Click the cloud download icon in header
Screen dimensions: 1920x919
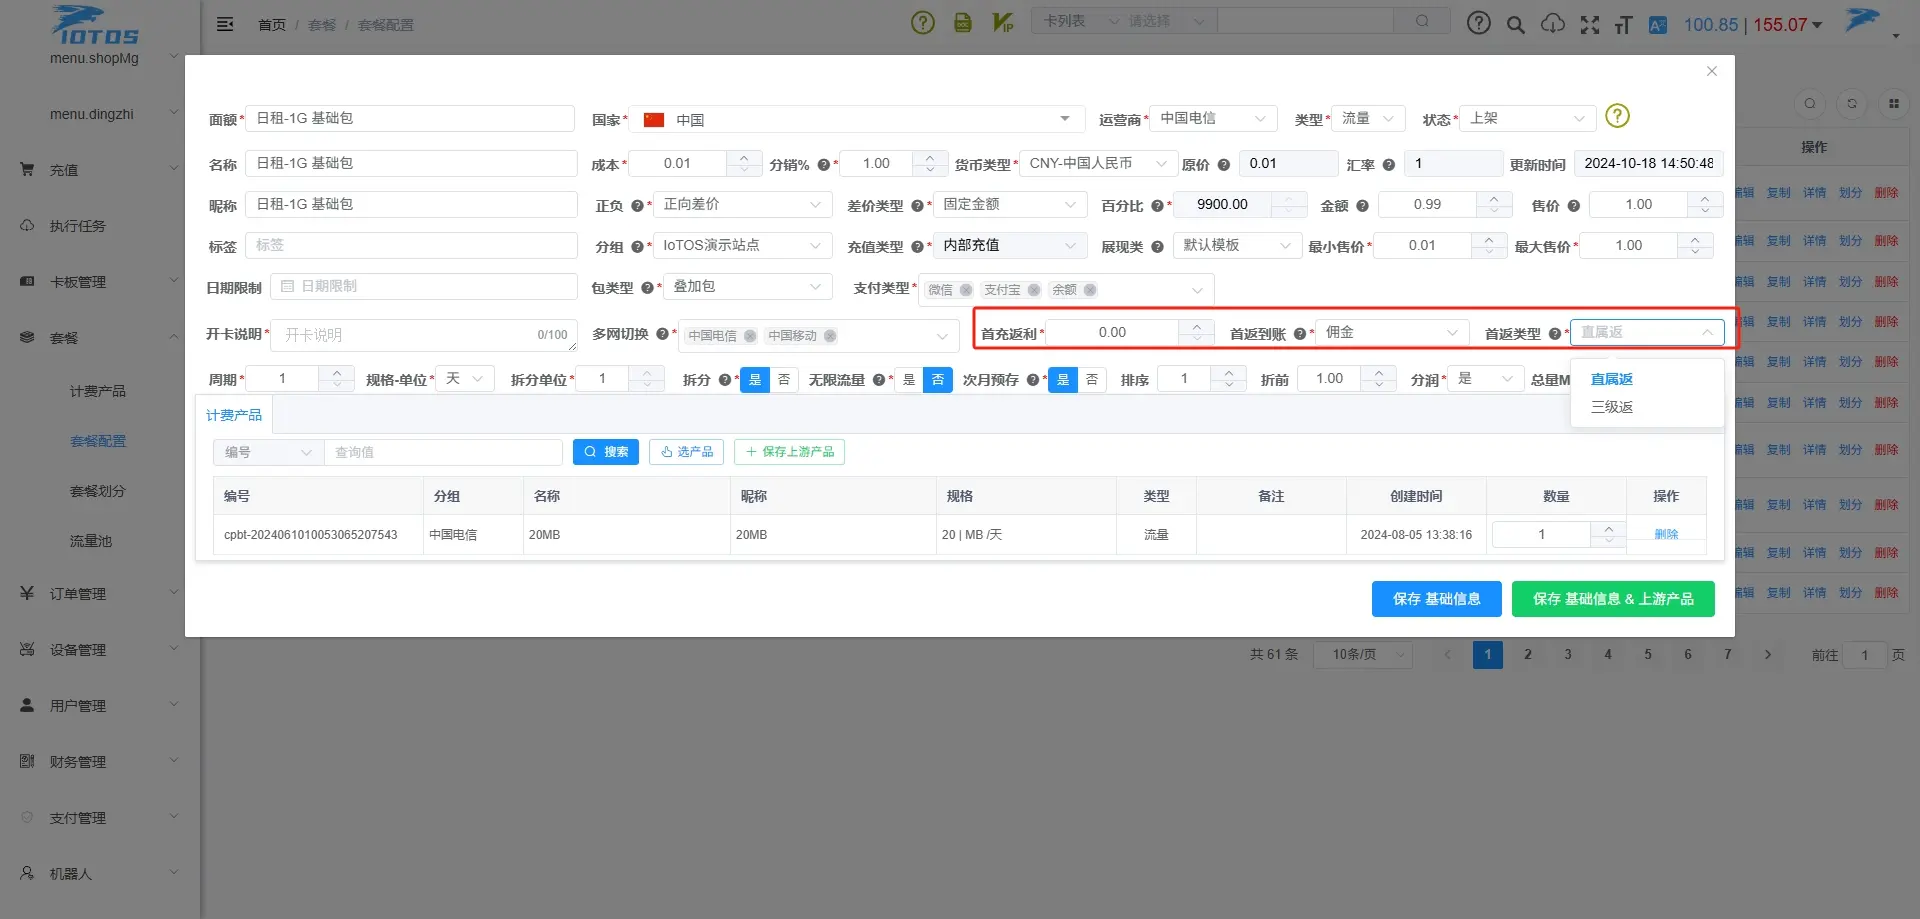[x=1552, y=24]
